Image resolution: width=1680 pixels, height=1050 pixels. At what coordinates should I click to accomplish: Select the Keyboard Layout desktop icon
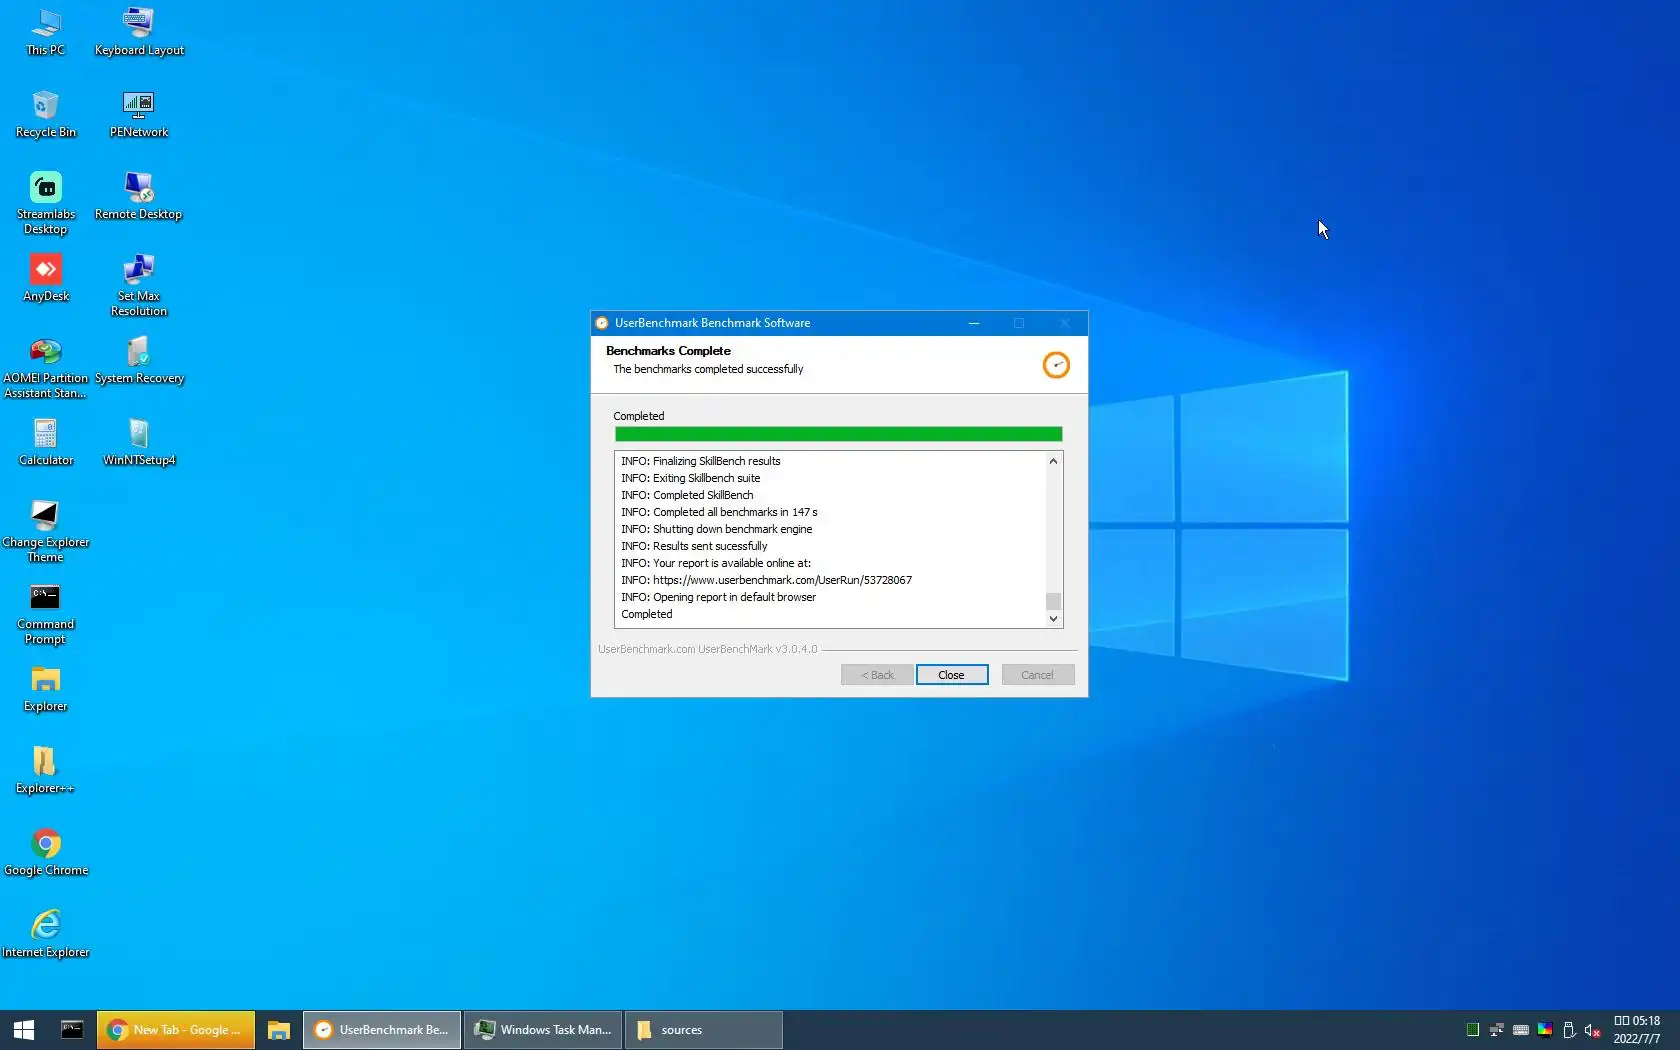point(139,32)
